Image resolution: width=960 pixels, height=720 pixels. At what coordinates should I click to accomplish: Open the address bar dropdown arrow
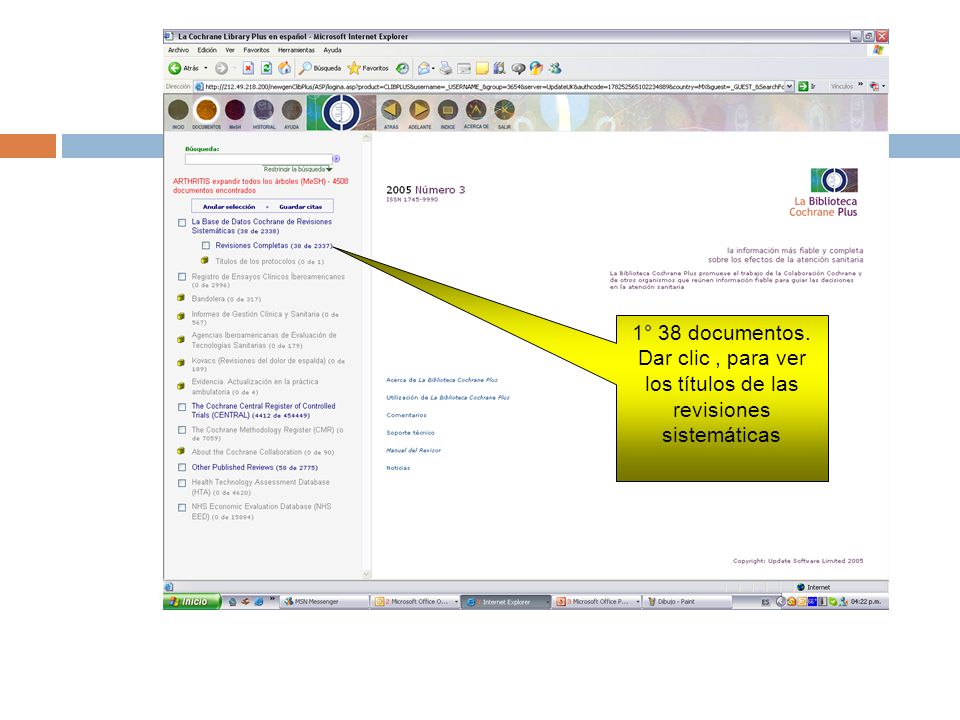[790, 86]
